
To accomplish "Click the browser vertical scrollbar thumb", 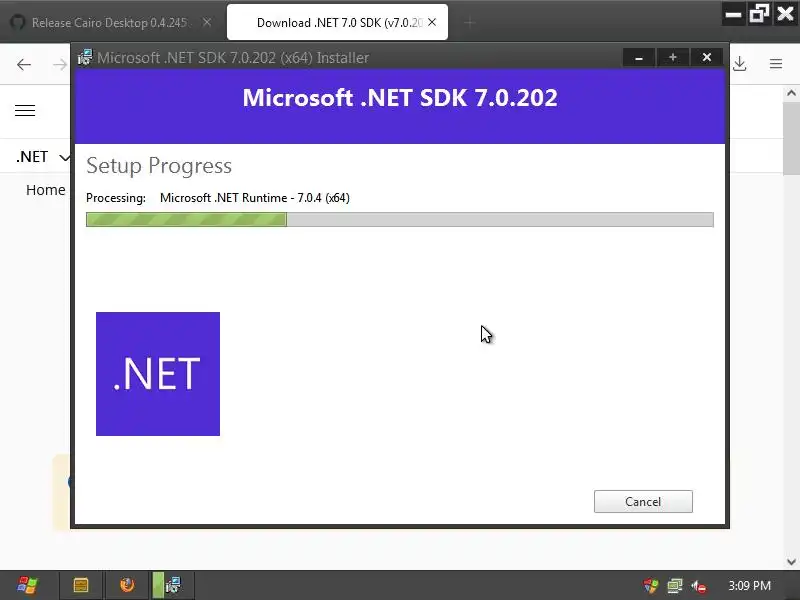I will [791, 138].
